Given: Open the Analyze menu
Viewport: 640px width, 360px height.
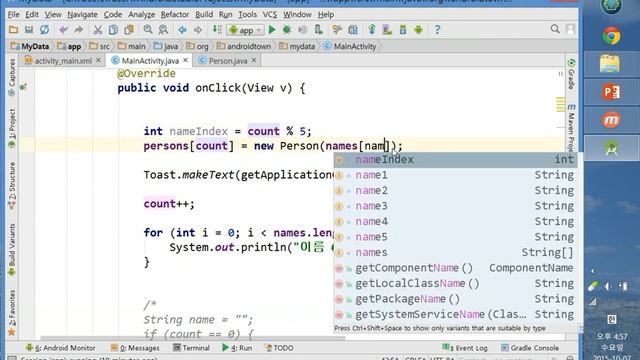Looking at the screenshot, I should (x=142, y=14).
